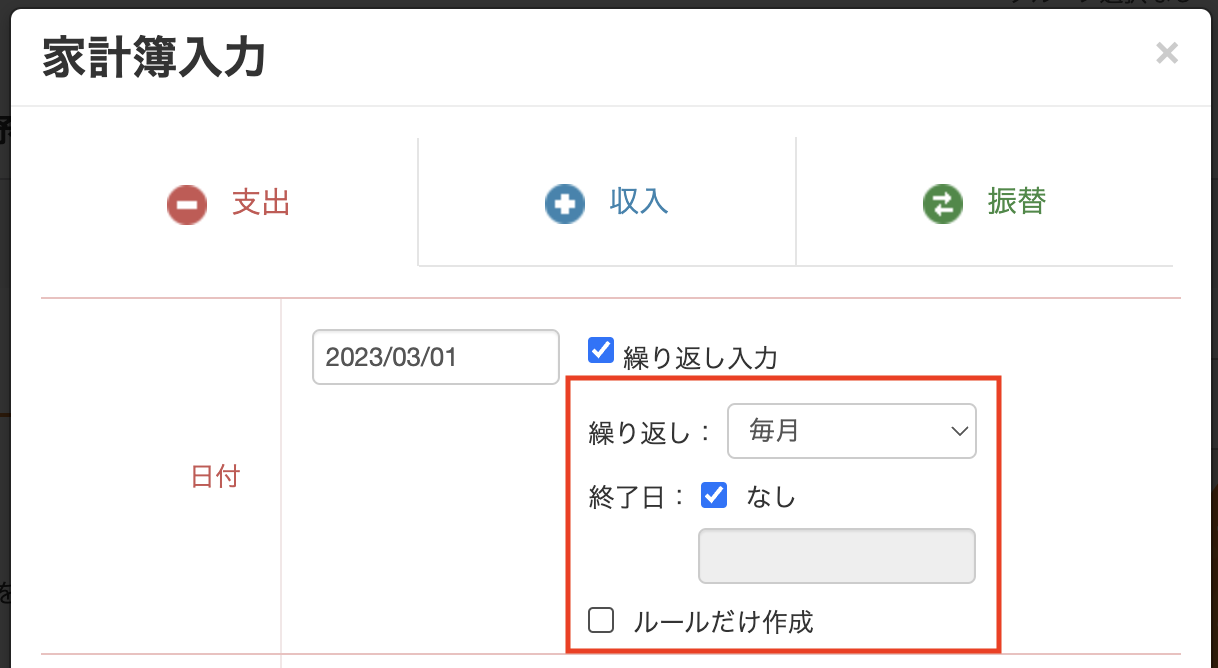Click the 家計簿入力 dialog title
1218x668 pixels.
[x=154, y=59]
